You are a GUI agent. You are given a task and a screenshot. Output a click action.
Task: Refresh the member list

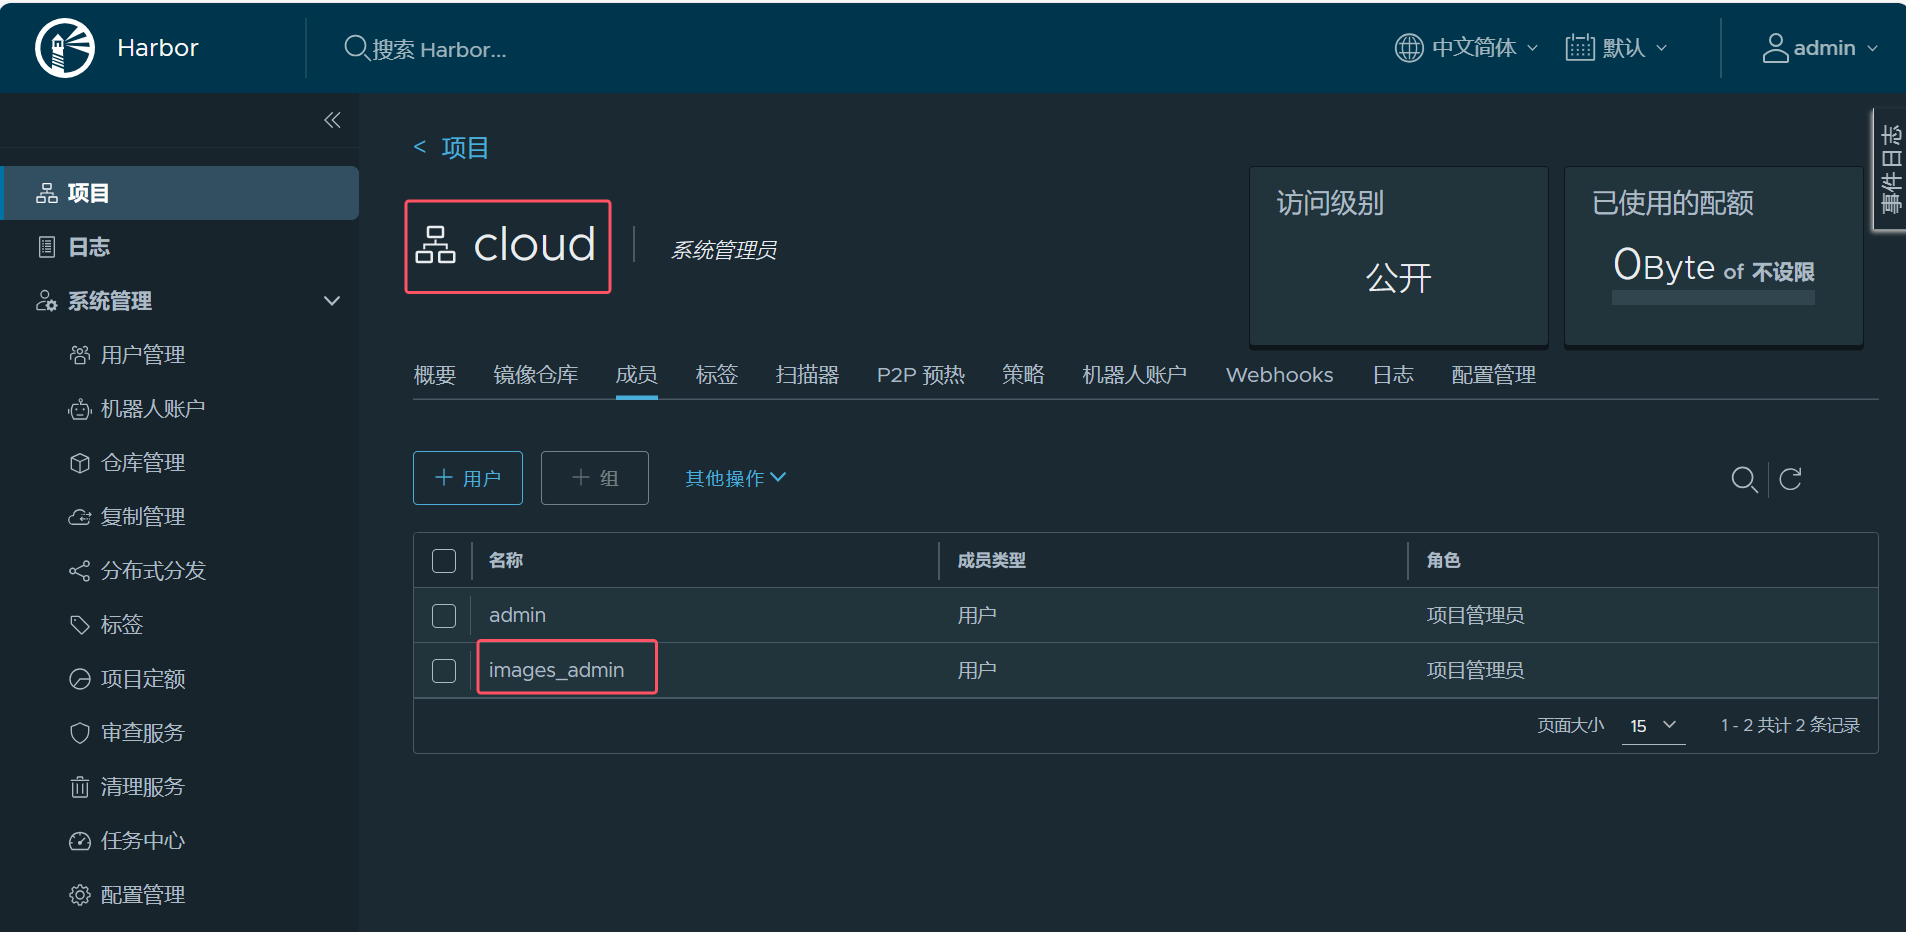(1791, 479)
